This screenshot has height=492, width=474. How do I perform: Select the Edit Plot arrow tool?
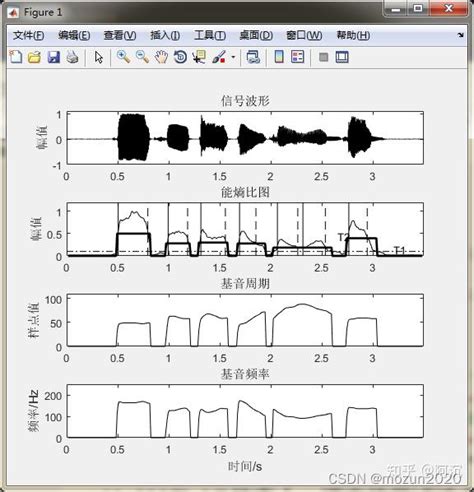pyautogui.click(x=99, y=57)
